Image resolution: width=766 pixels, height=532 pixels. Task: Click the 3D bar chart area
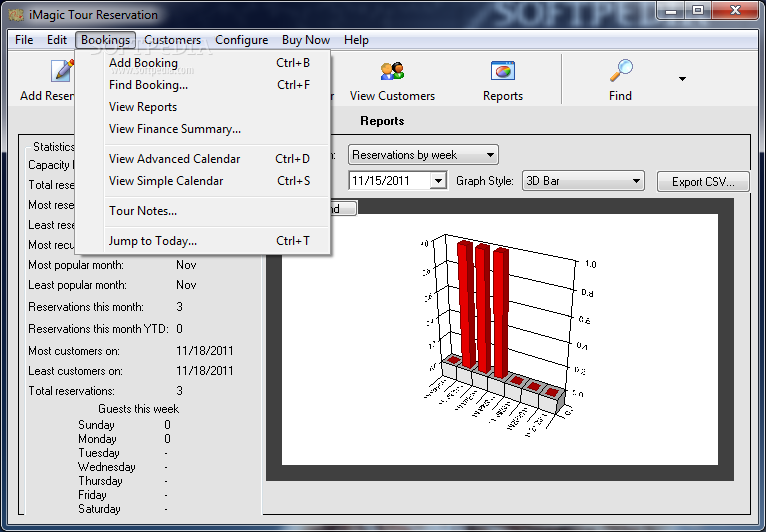click(500, 339)
